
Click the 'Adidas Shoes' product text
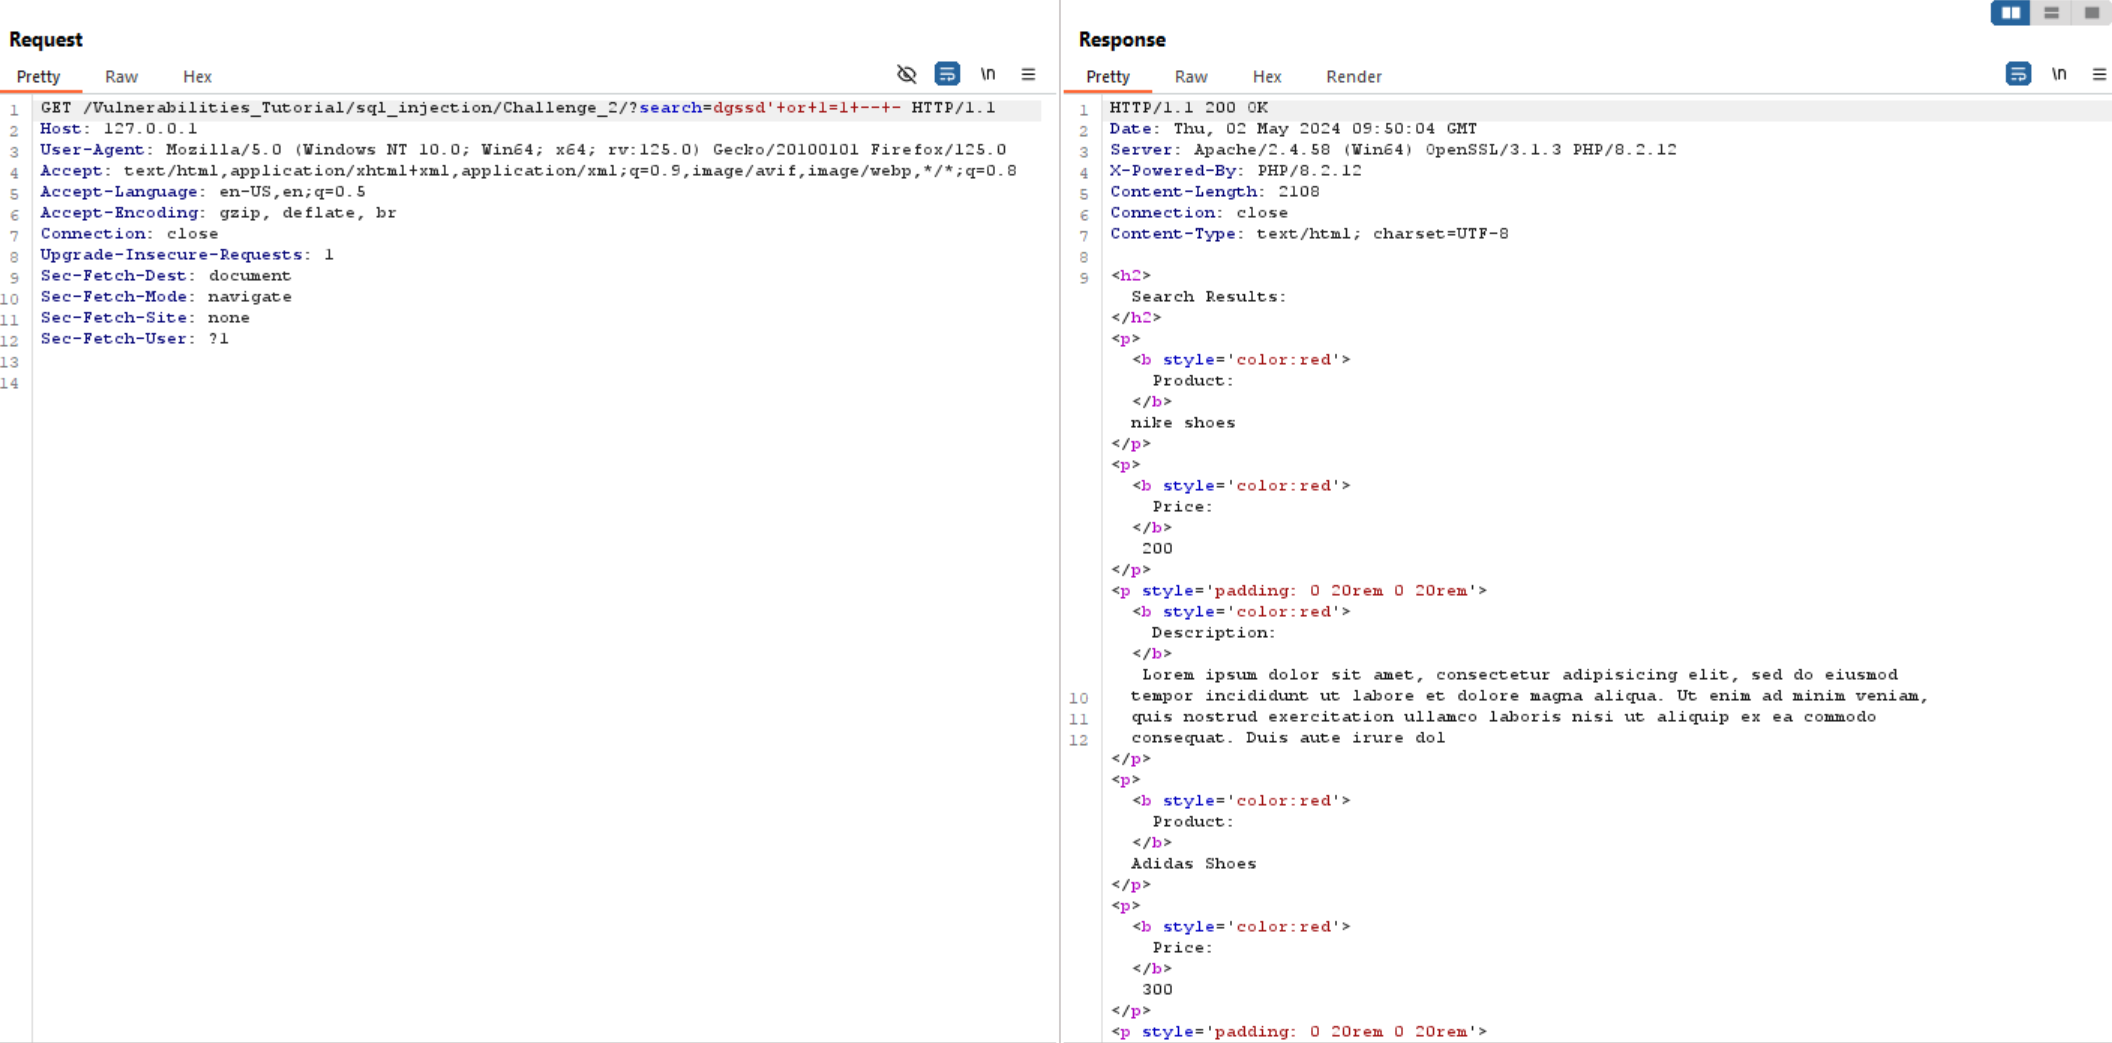[x=1193, y=864]
